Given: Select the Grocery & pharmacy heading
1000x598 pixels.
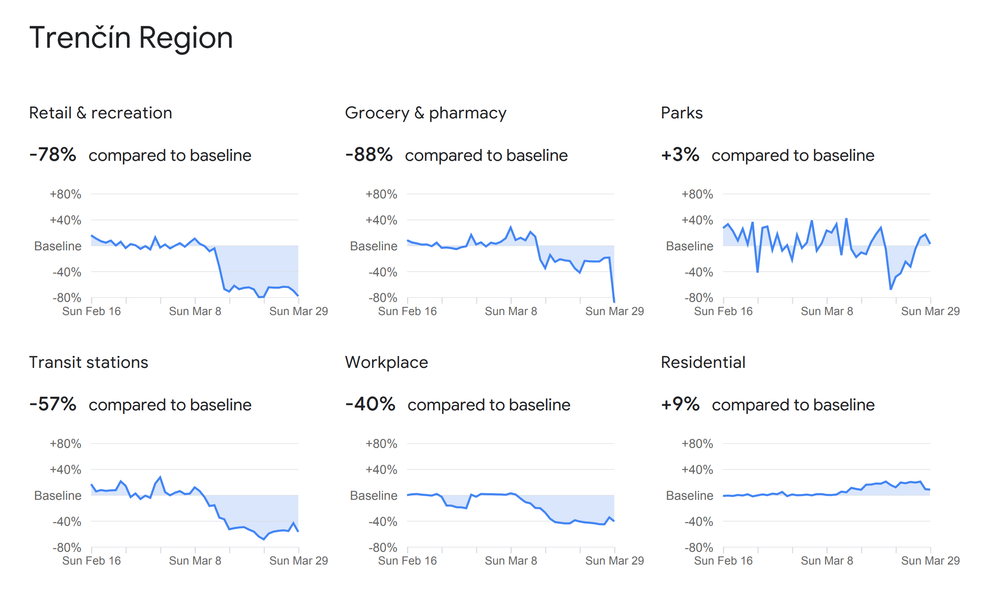Looking at the screenshot, I should tap(426, 113).
